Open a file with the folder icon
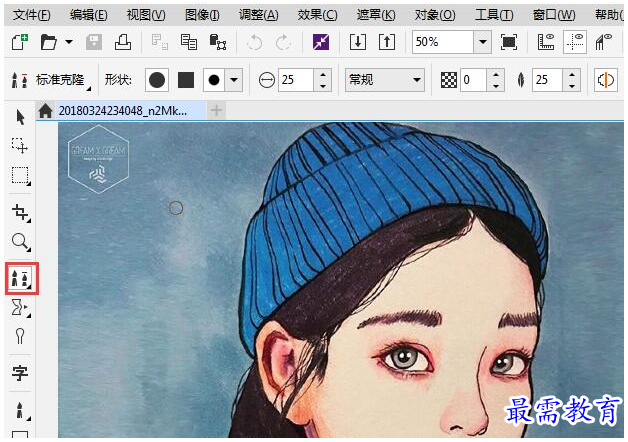Viewport: 628px width, 442px height. [x=48, y=42]
